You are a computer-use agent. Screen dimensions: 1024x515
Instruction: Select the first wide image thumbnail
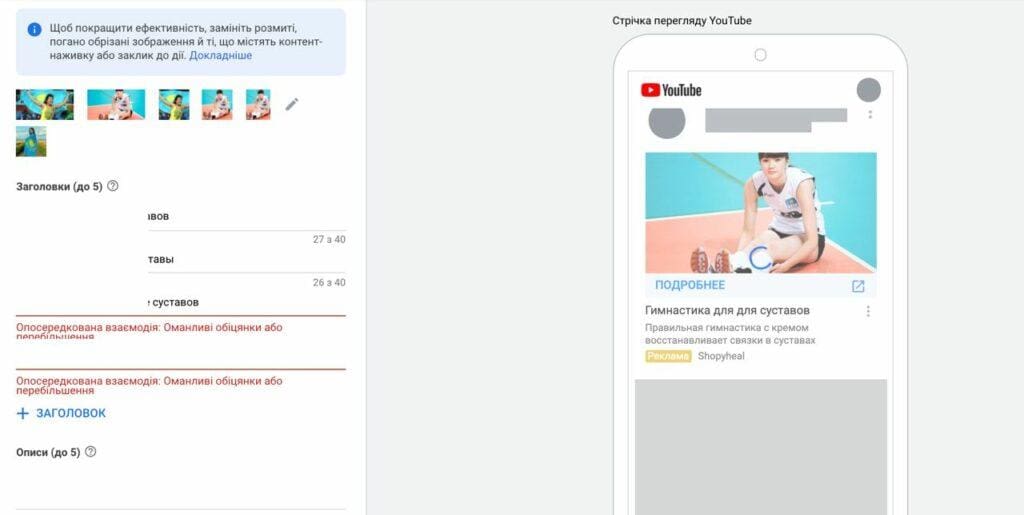[x=45, y=104]
